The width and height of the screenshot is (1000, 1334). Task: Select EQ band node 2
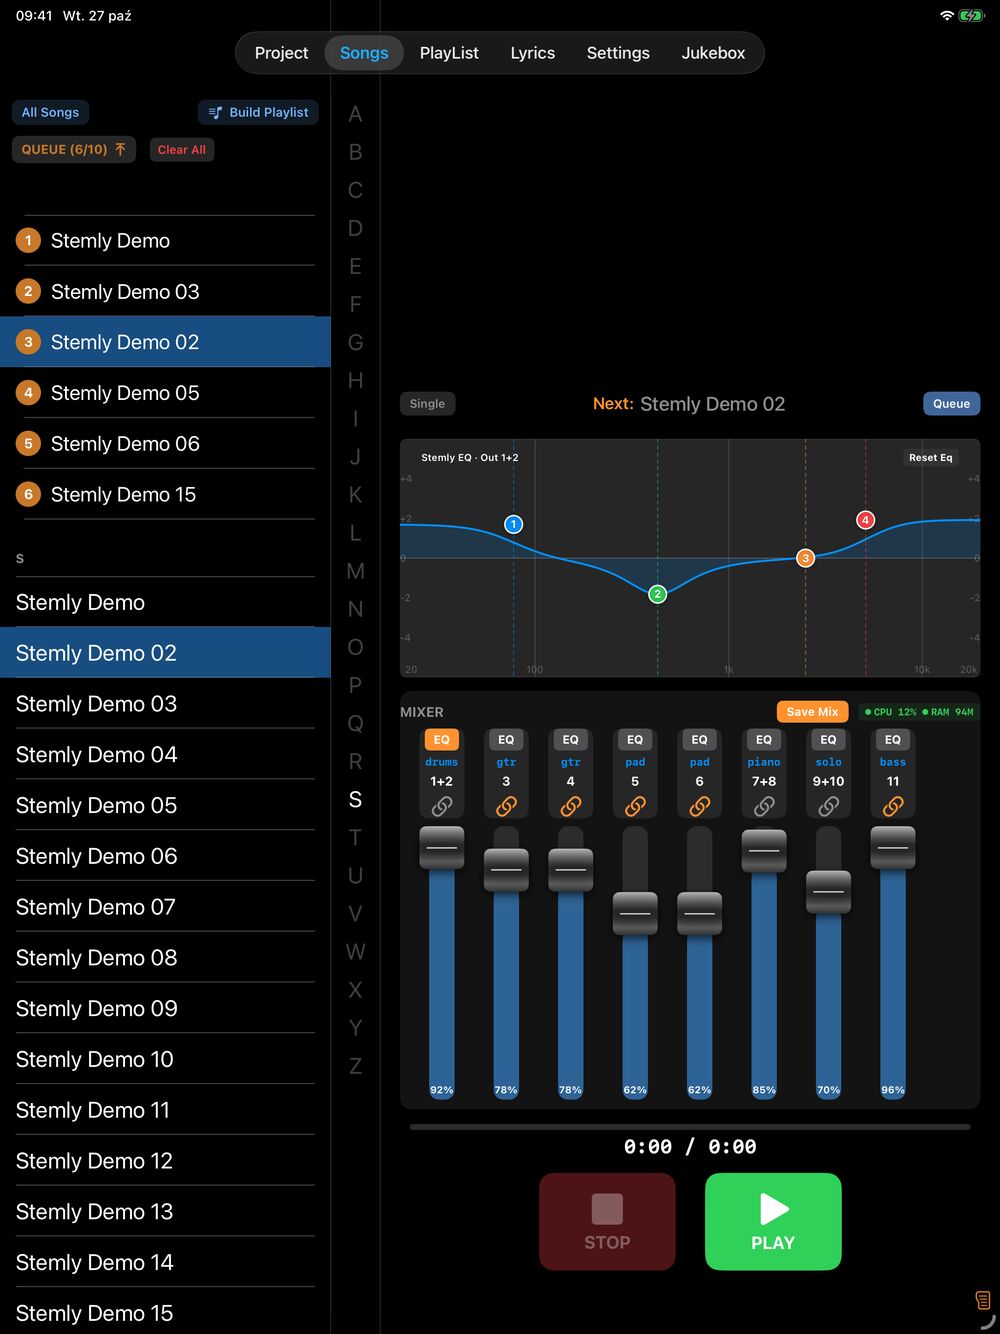point(657,594)
